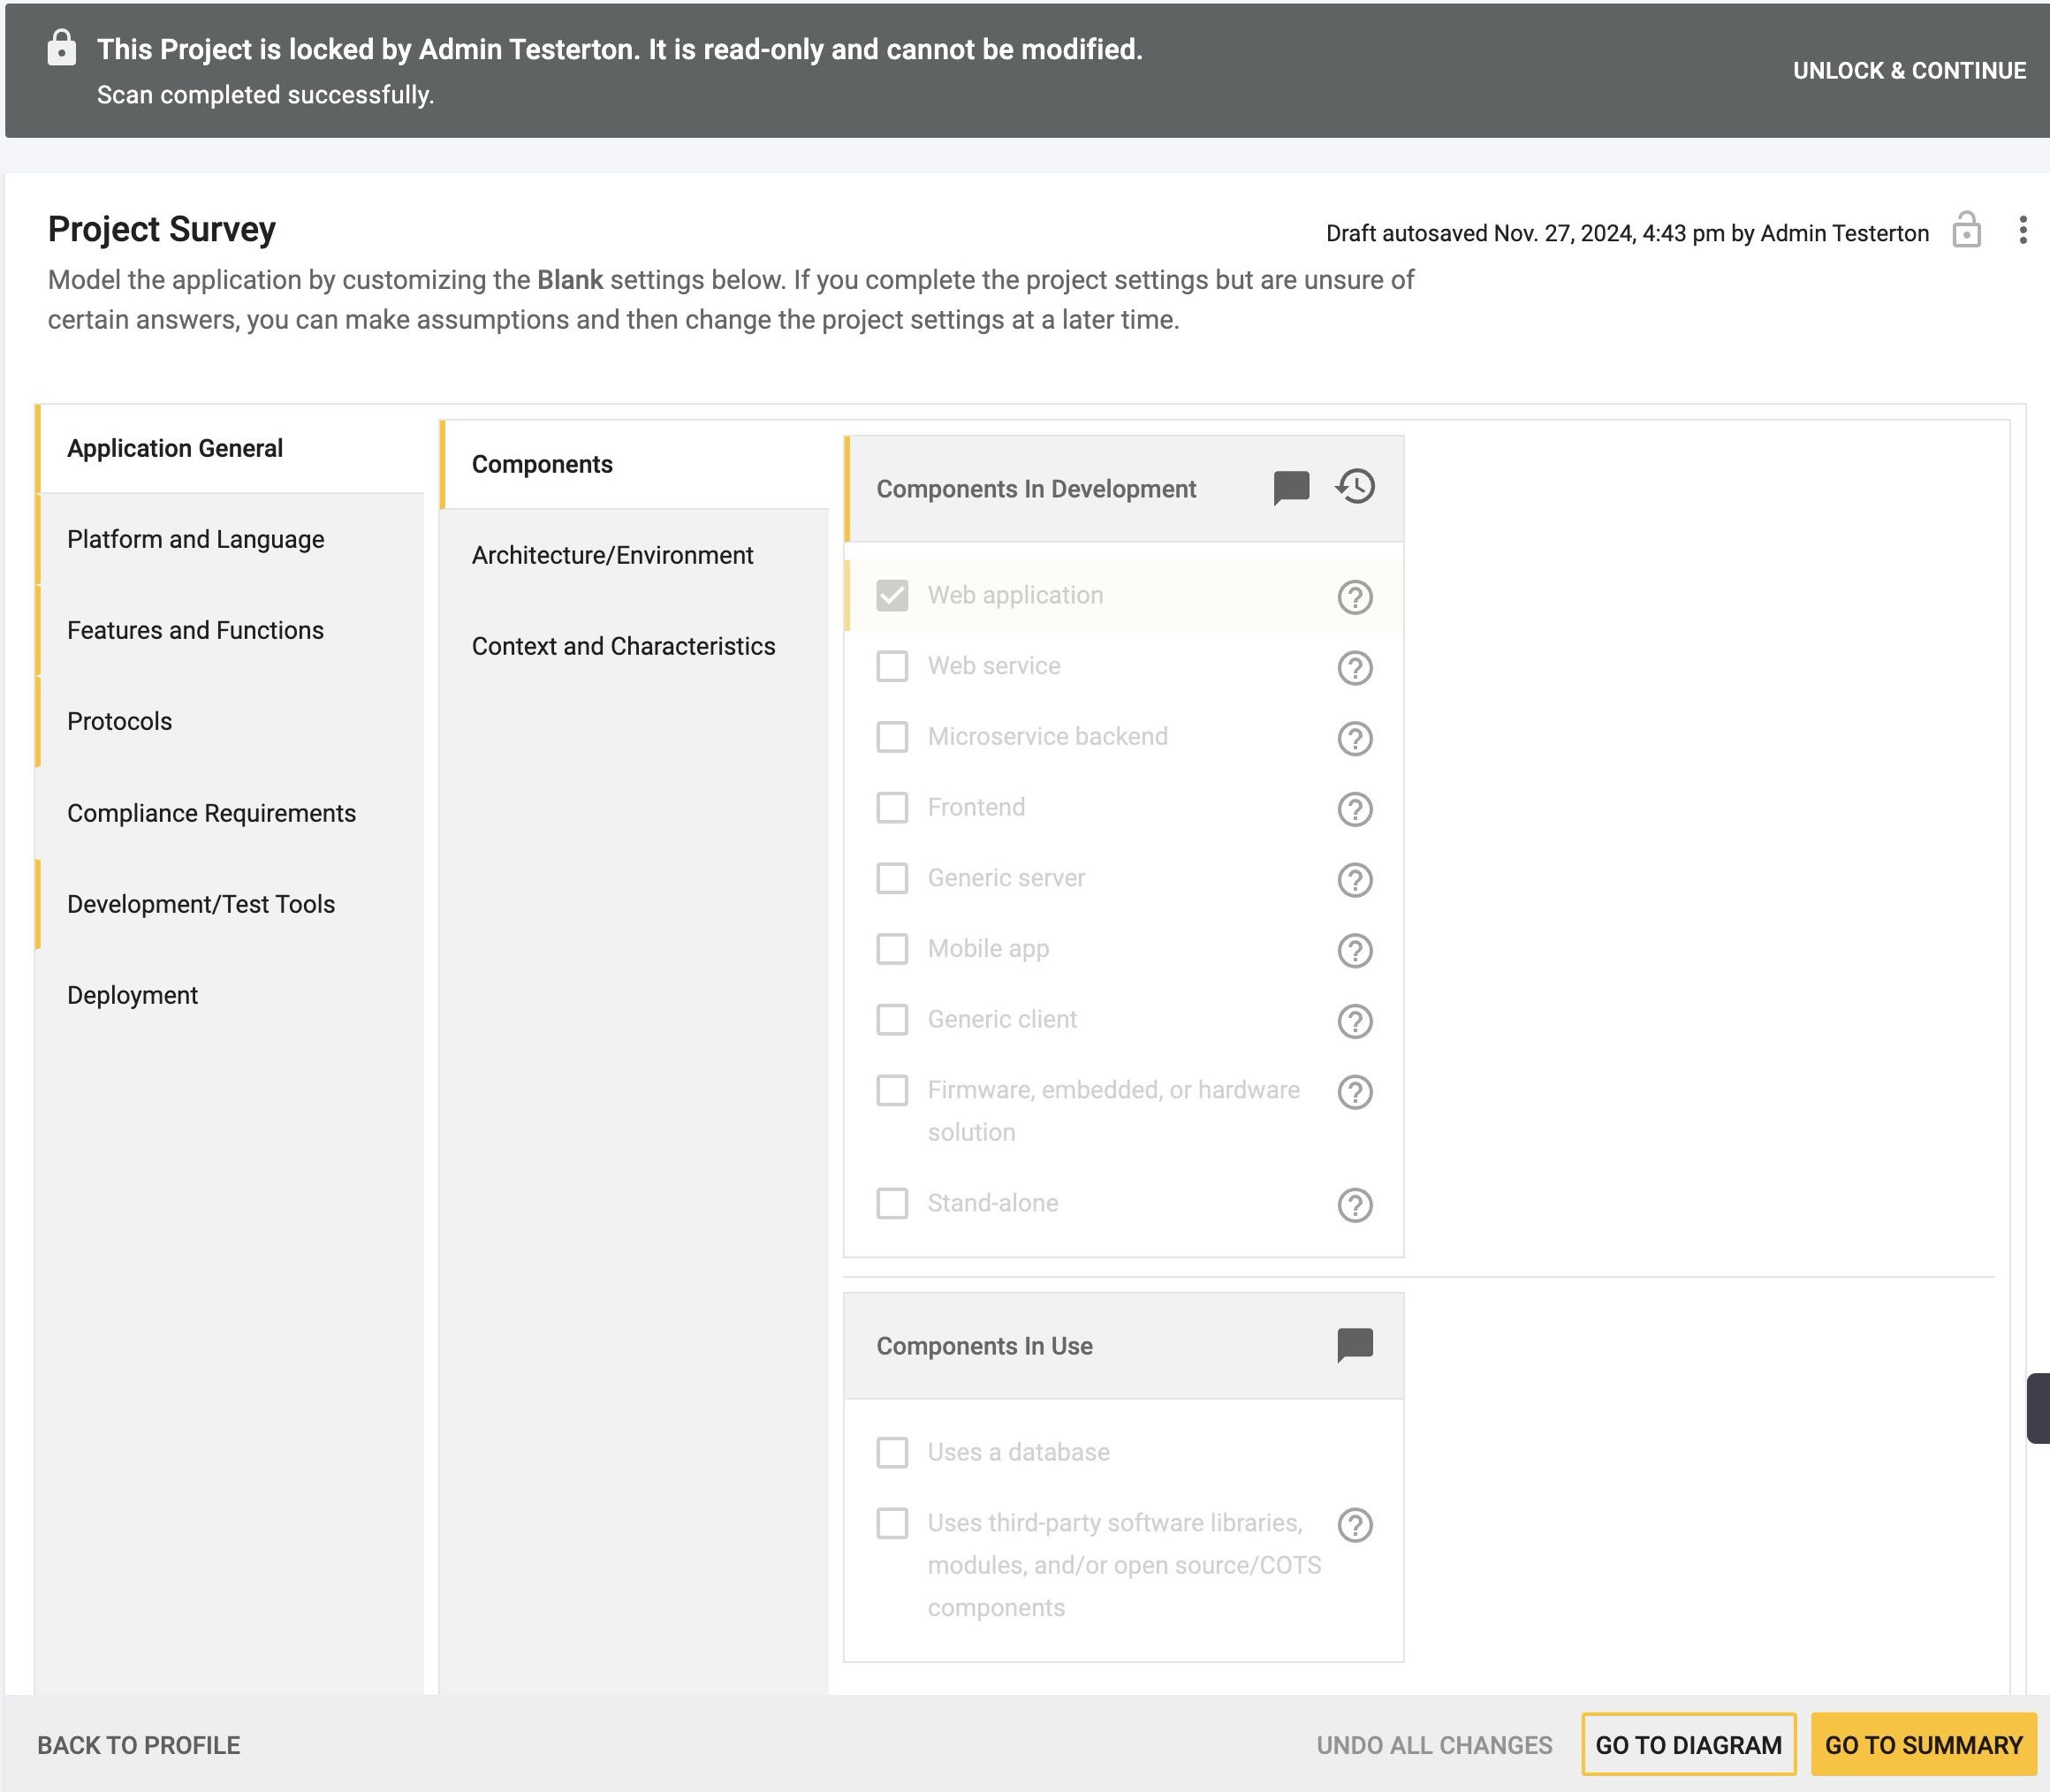
Task: Click the dark side panel handle at right edge
Action: pos(2038,1408)
